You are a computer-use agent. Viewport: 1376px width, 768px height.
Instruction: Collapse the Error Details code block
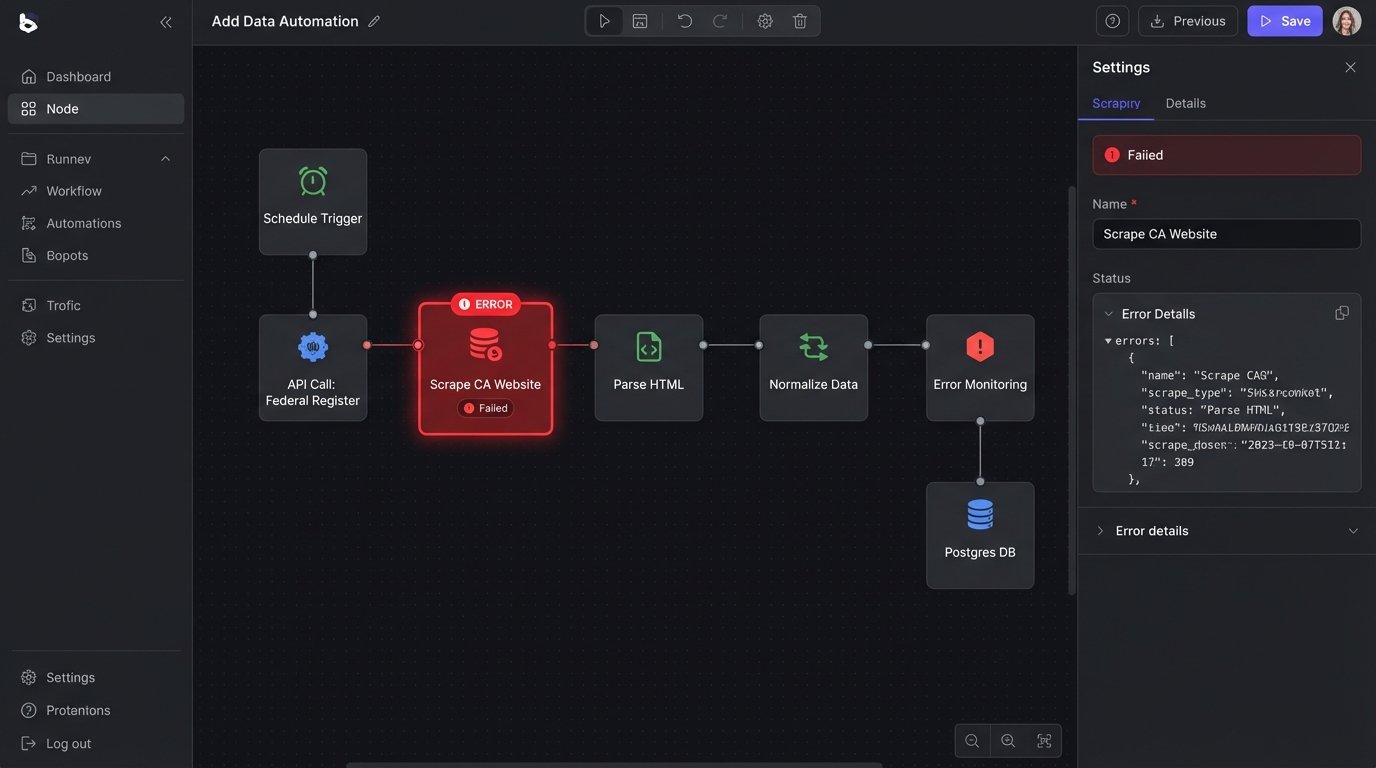click(x=1109, y=314)
